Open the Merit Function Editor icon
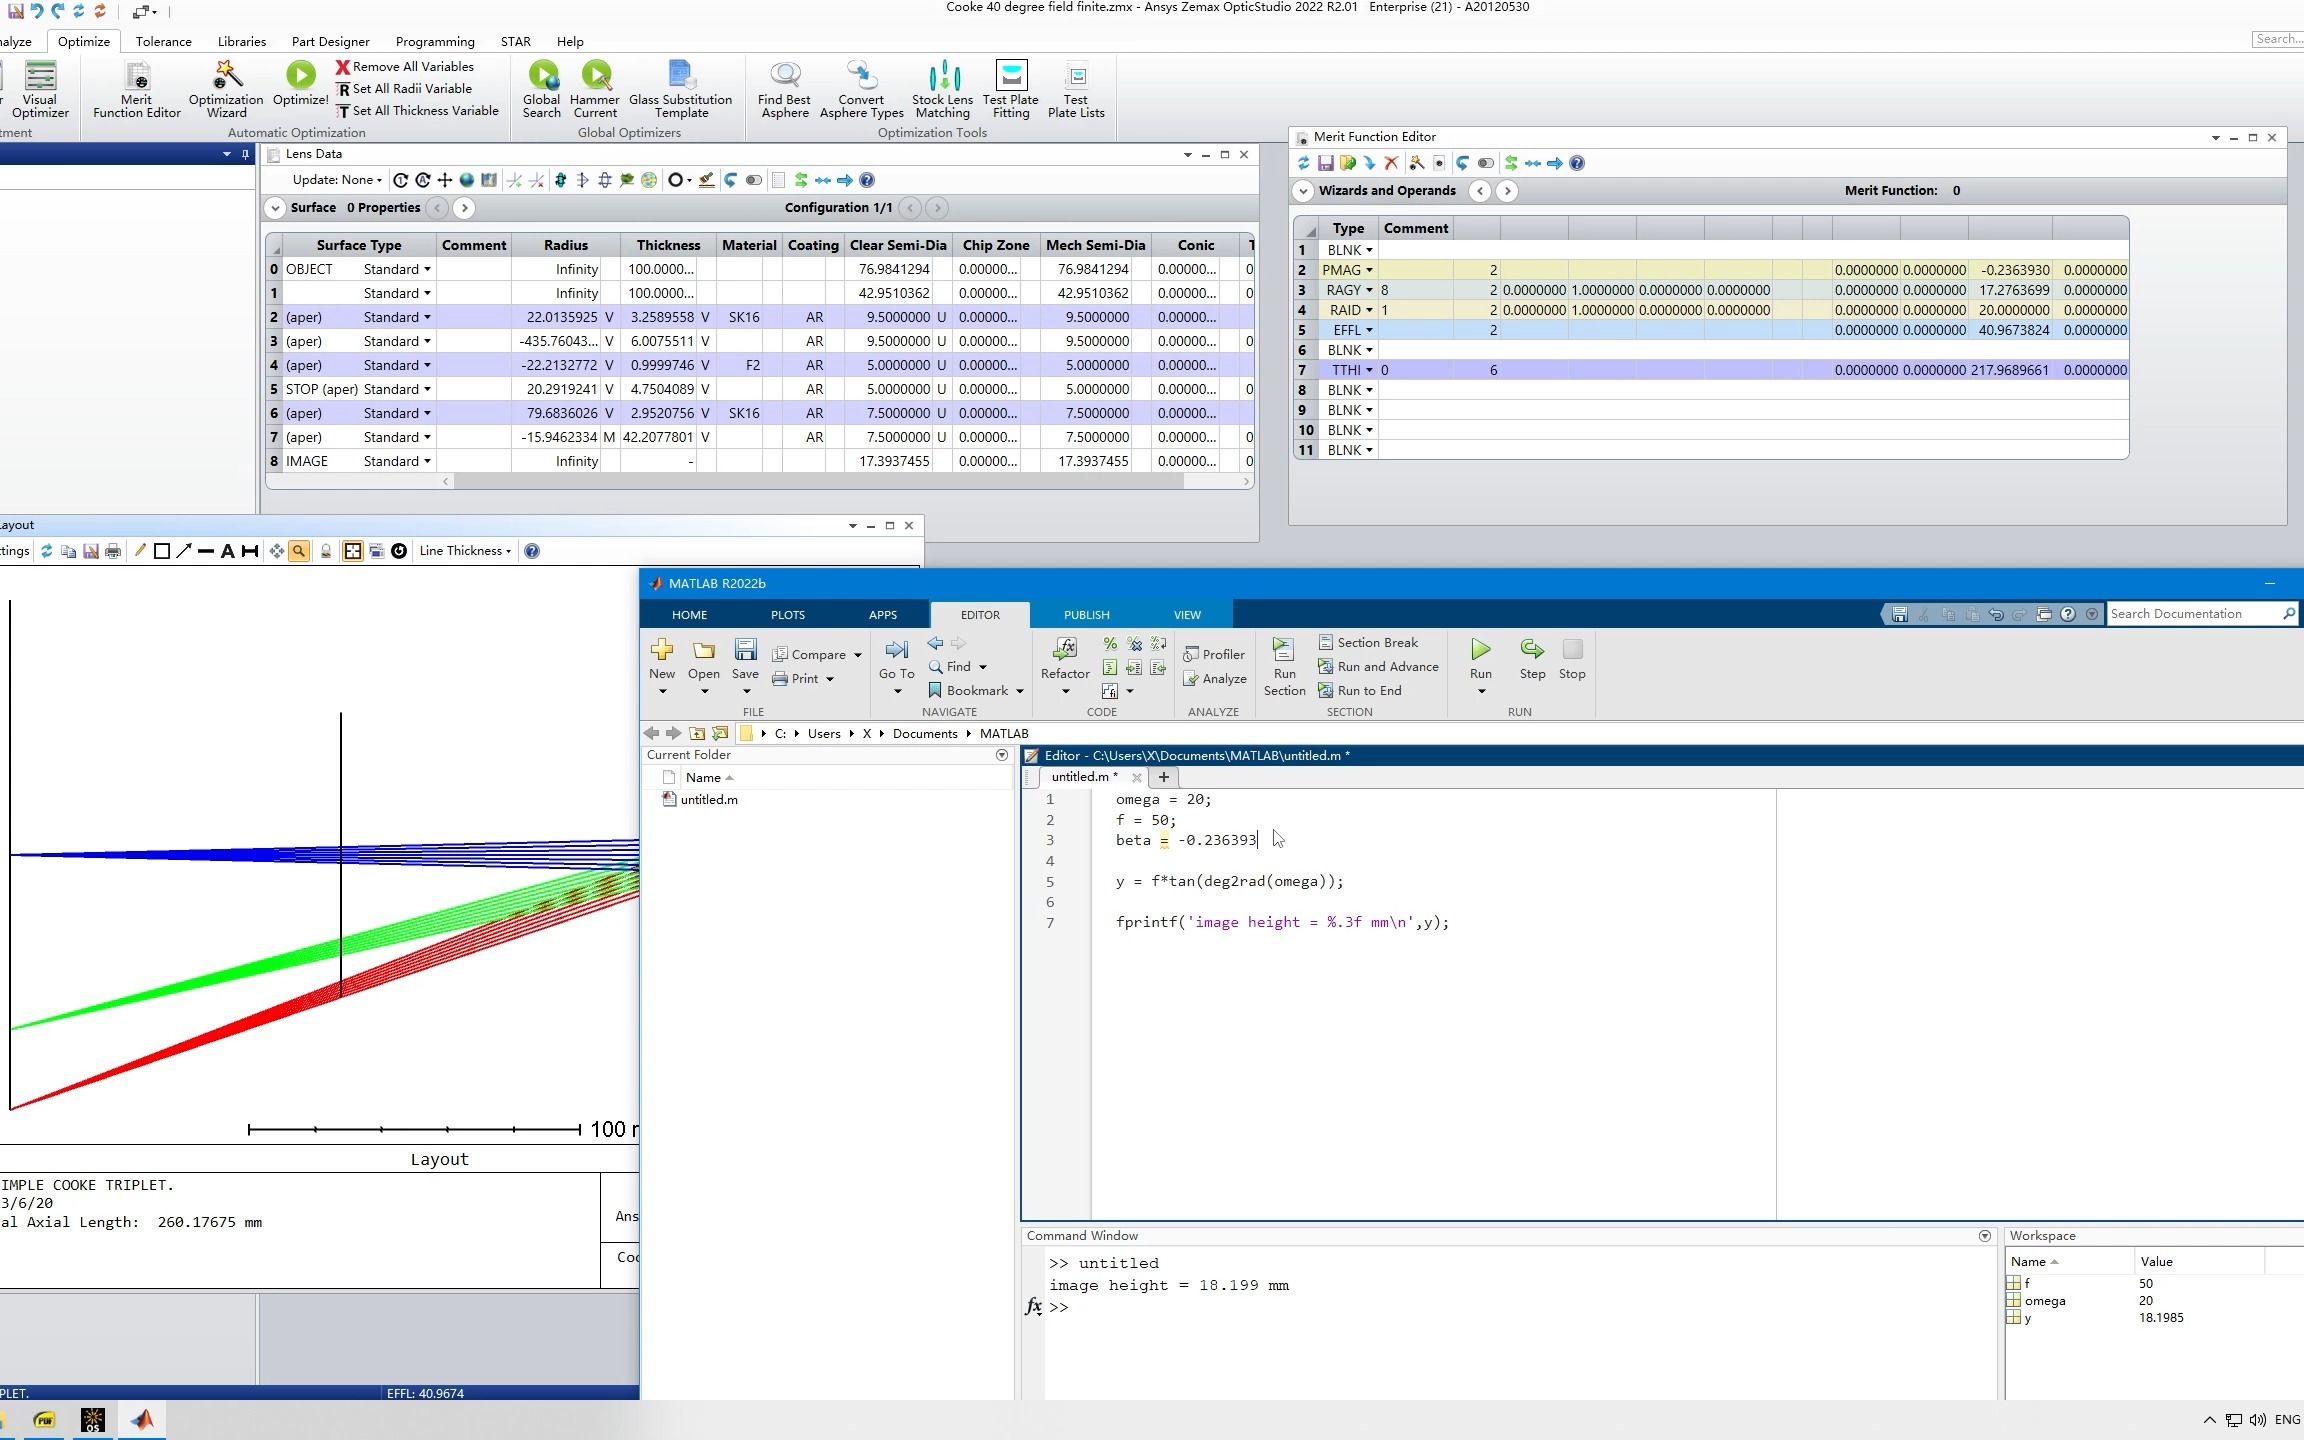The height and width of the screenshot is (1440, 2304). tap(137, 76)
